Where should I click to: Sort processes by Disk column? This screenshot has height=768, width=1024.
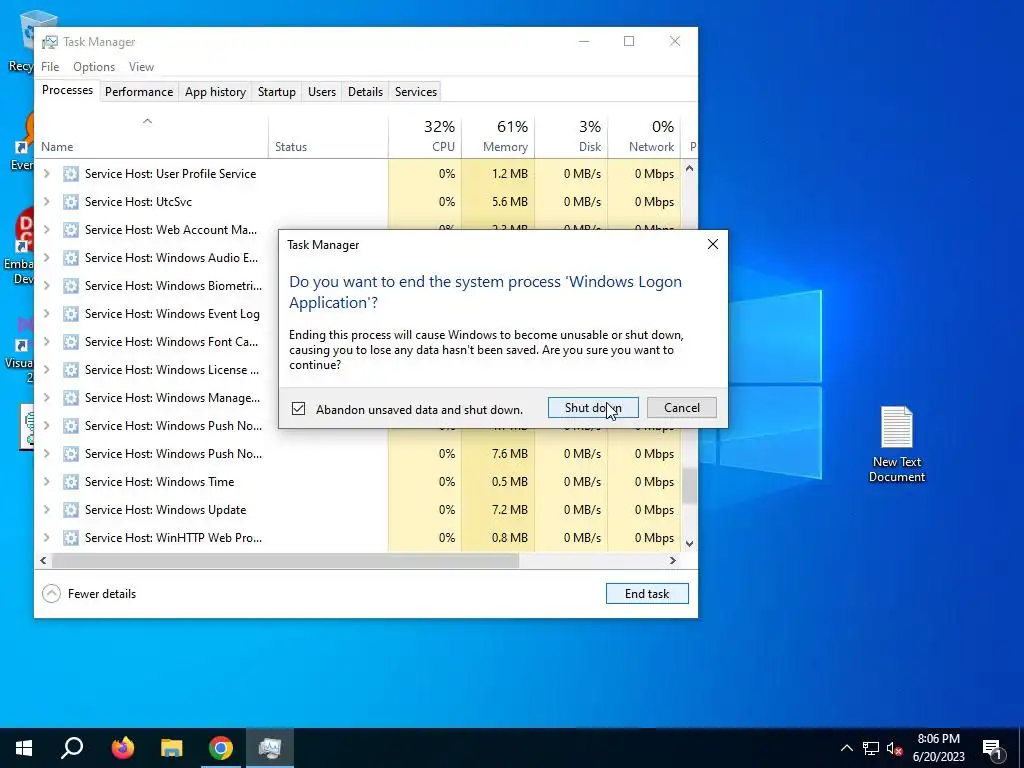click(571, 136)
